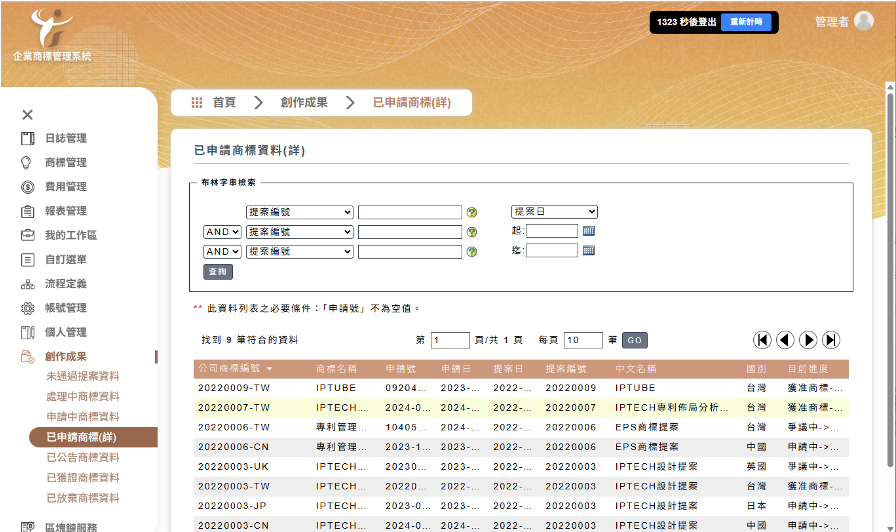Open 報表管理 clipboard icon
The height and width of the screenshot is (532, 896).
pos(27,211)
